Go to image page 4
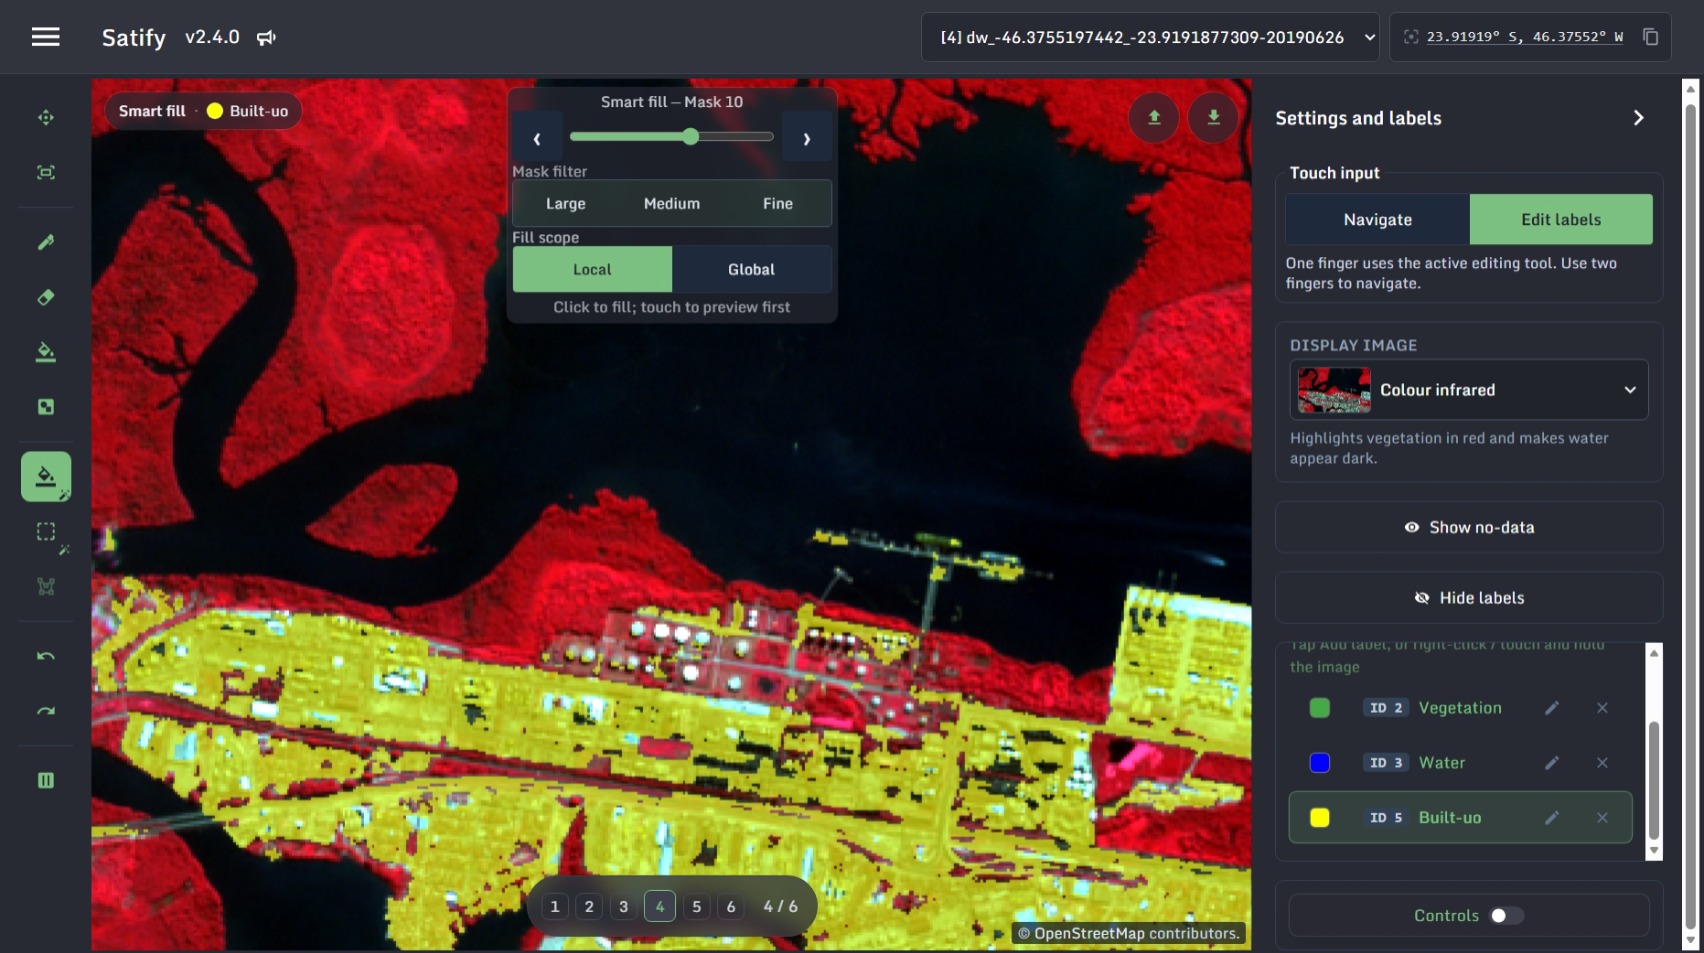This screenshot has height=953, width=1704. 660,907
